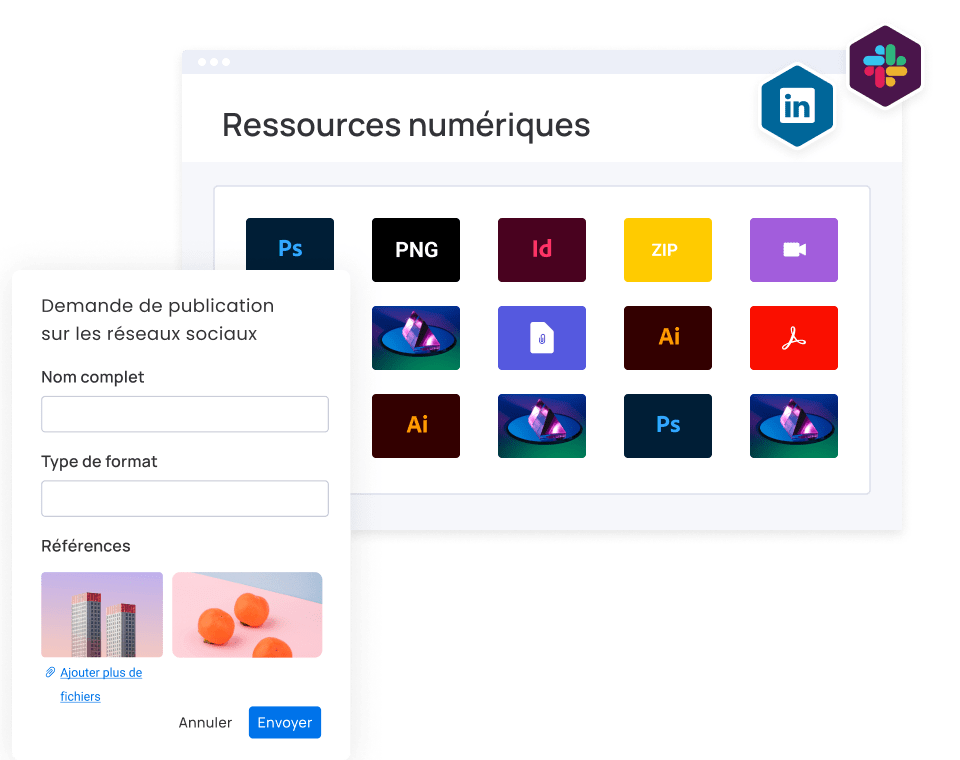This screenshot has width=960, height=760.
Task: Select the blue attachment document tile
Action: click(542, 338)
